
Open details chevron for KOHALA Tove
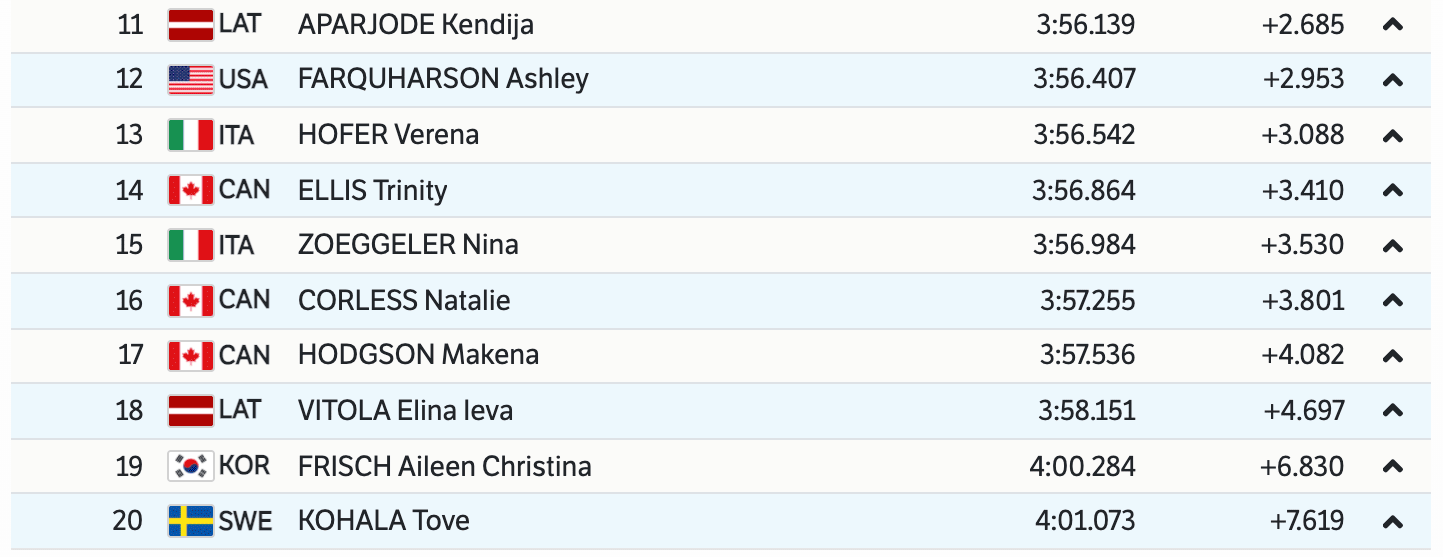[x=1392, y=521]
